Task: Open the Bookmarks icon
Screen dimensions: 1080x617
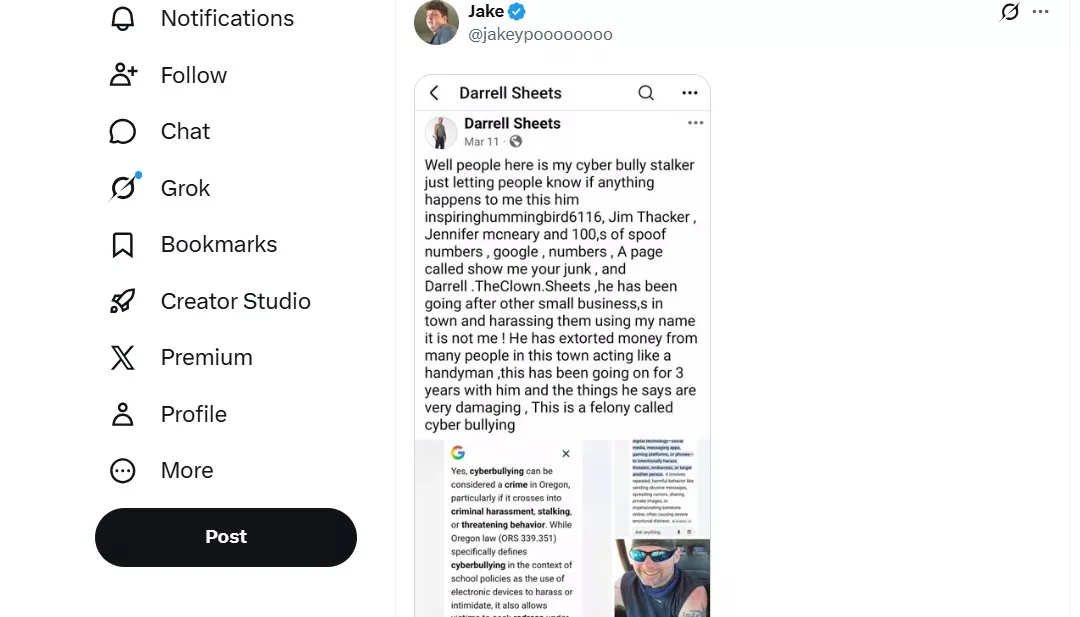Action: 123,245
